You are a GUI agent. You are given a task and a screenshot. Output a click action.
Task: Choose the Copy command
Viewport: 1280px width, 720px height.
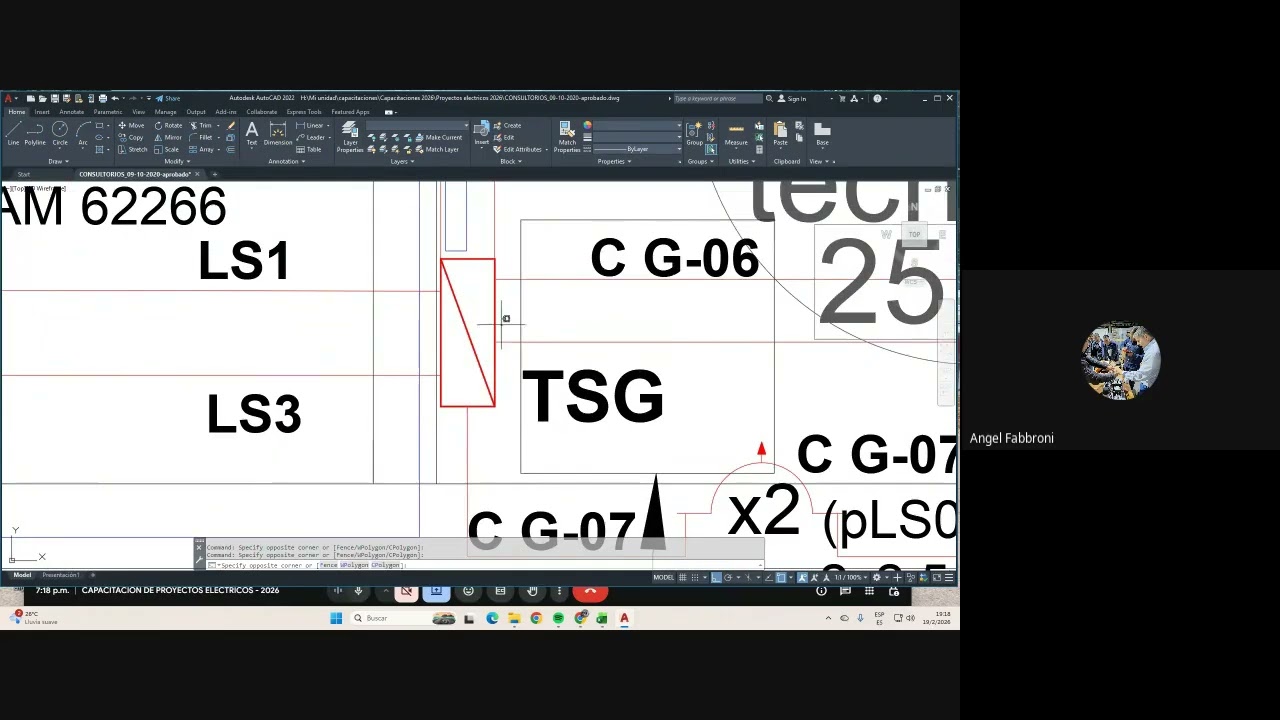pyautogui.click(x=131, y=138)
